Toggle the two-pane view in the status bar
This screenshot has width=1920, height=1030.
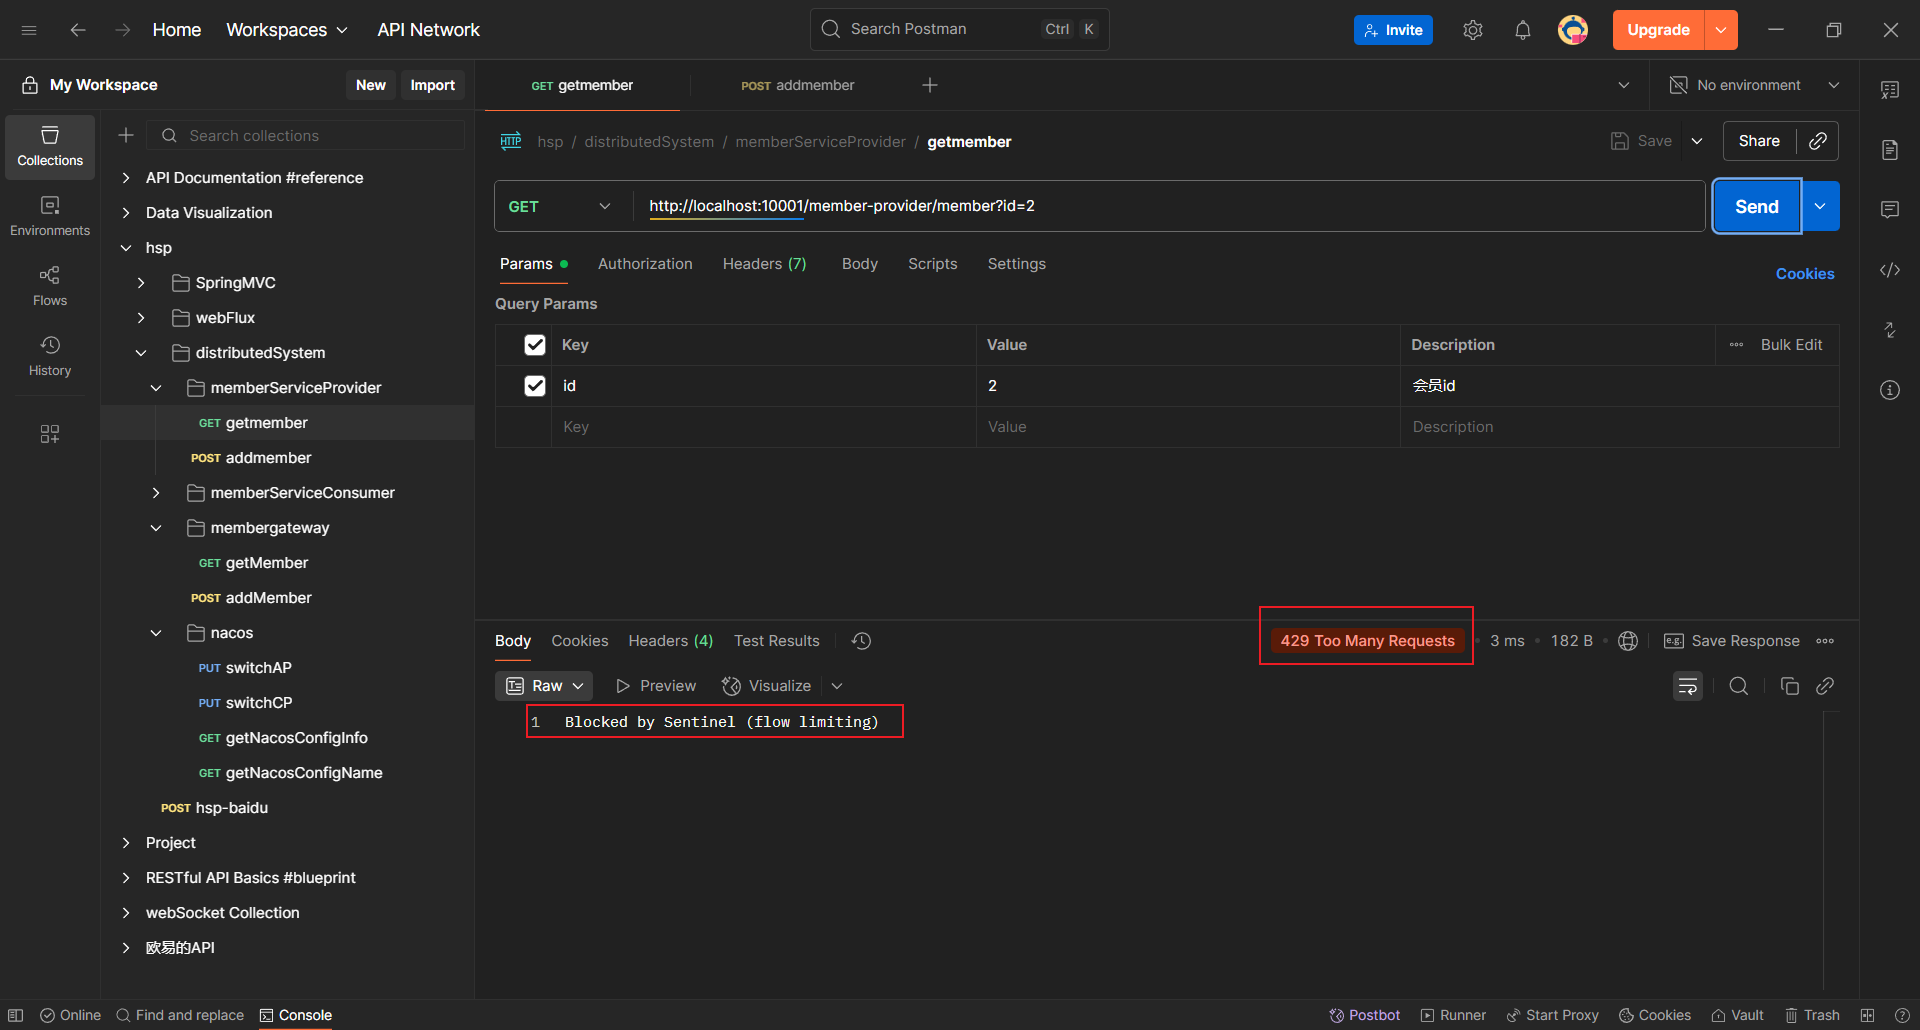(x=1867, y=1015)
